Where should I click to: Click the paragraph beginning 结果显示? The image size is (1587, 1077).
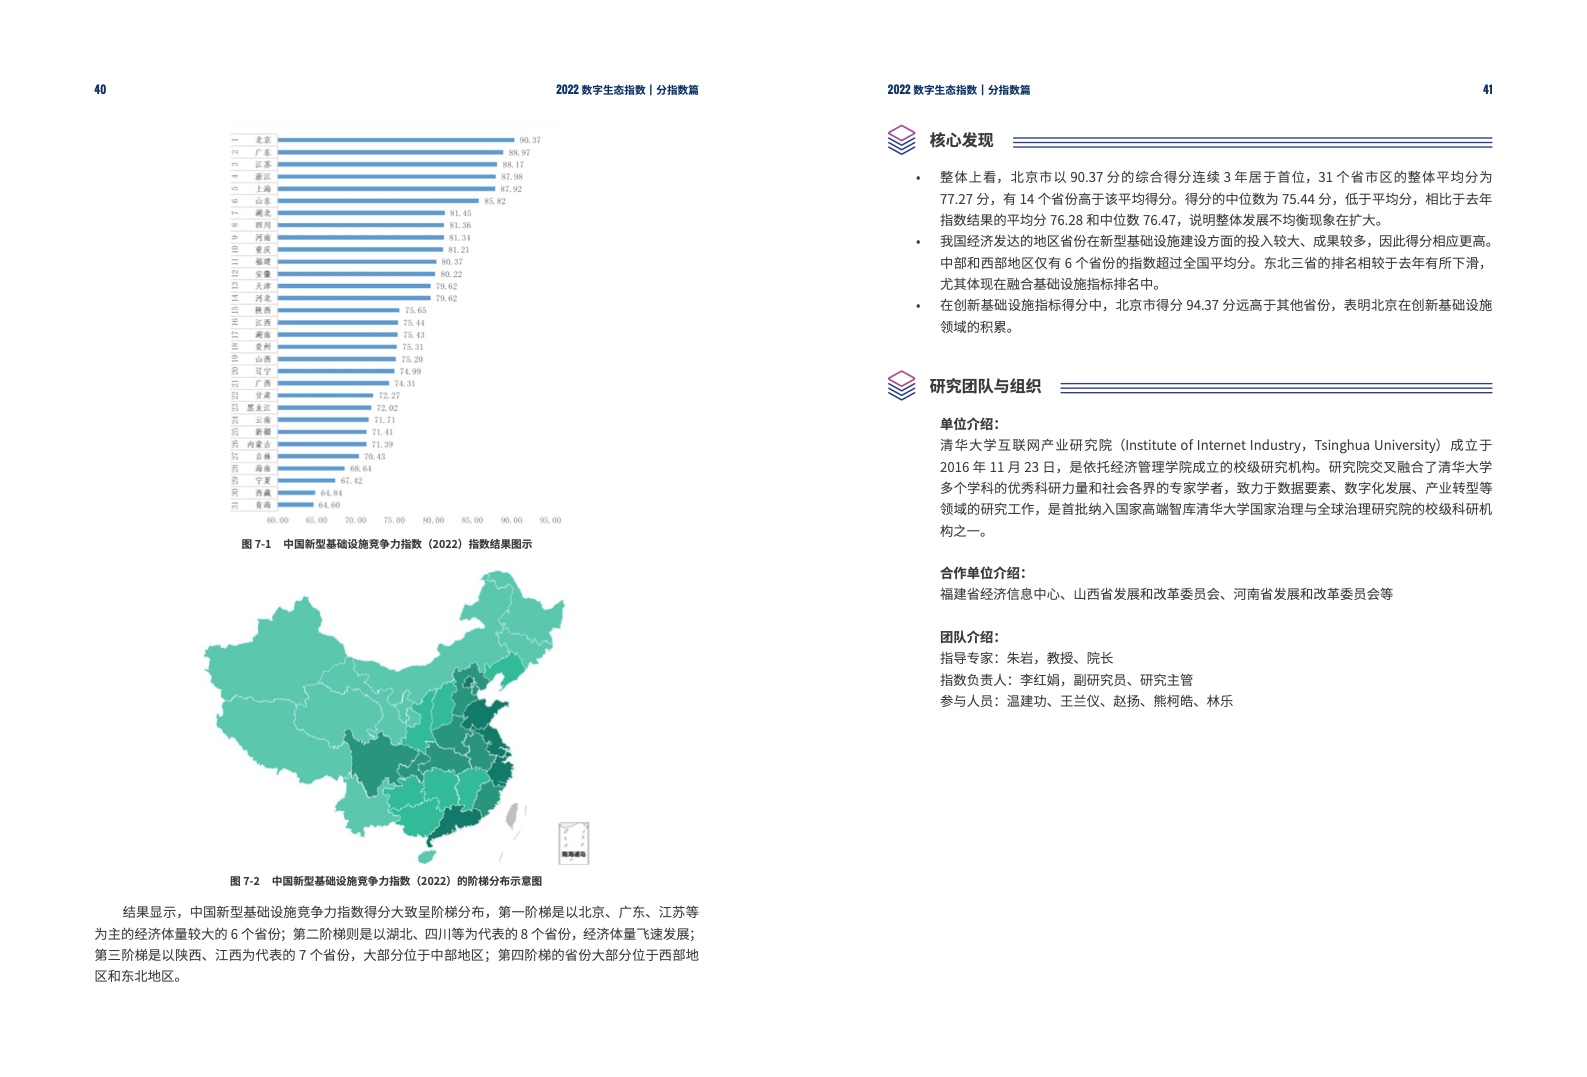click(397, 944)
